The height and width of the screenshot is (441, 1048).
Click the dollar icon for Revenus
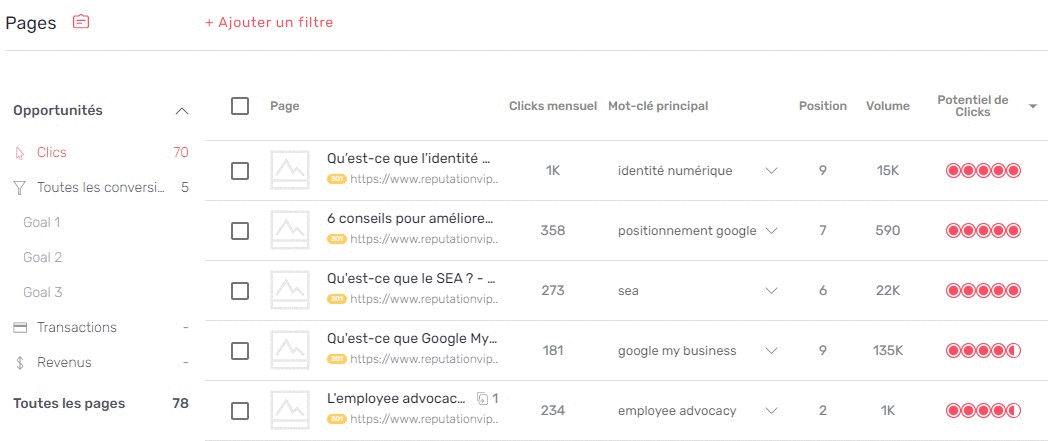pos(20,363)
